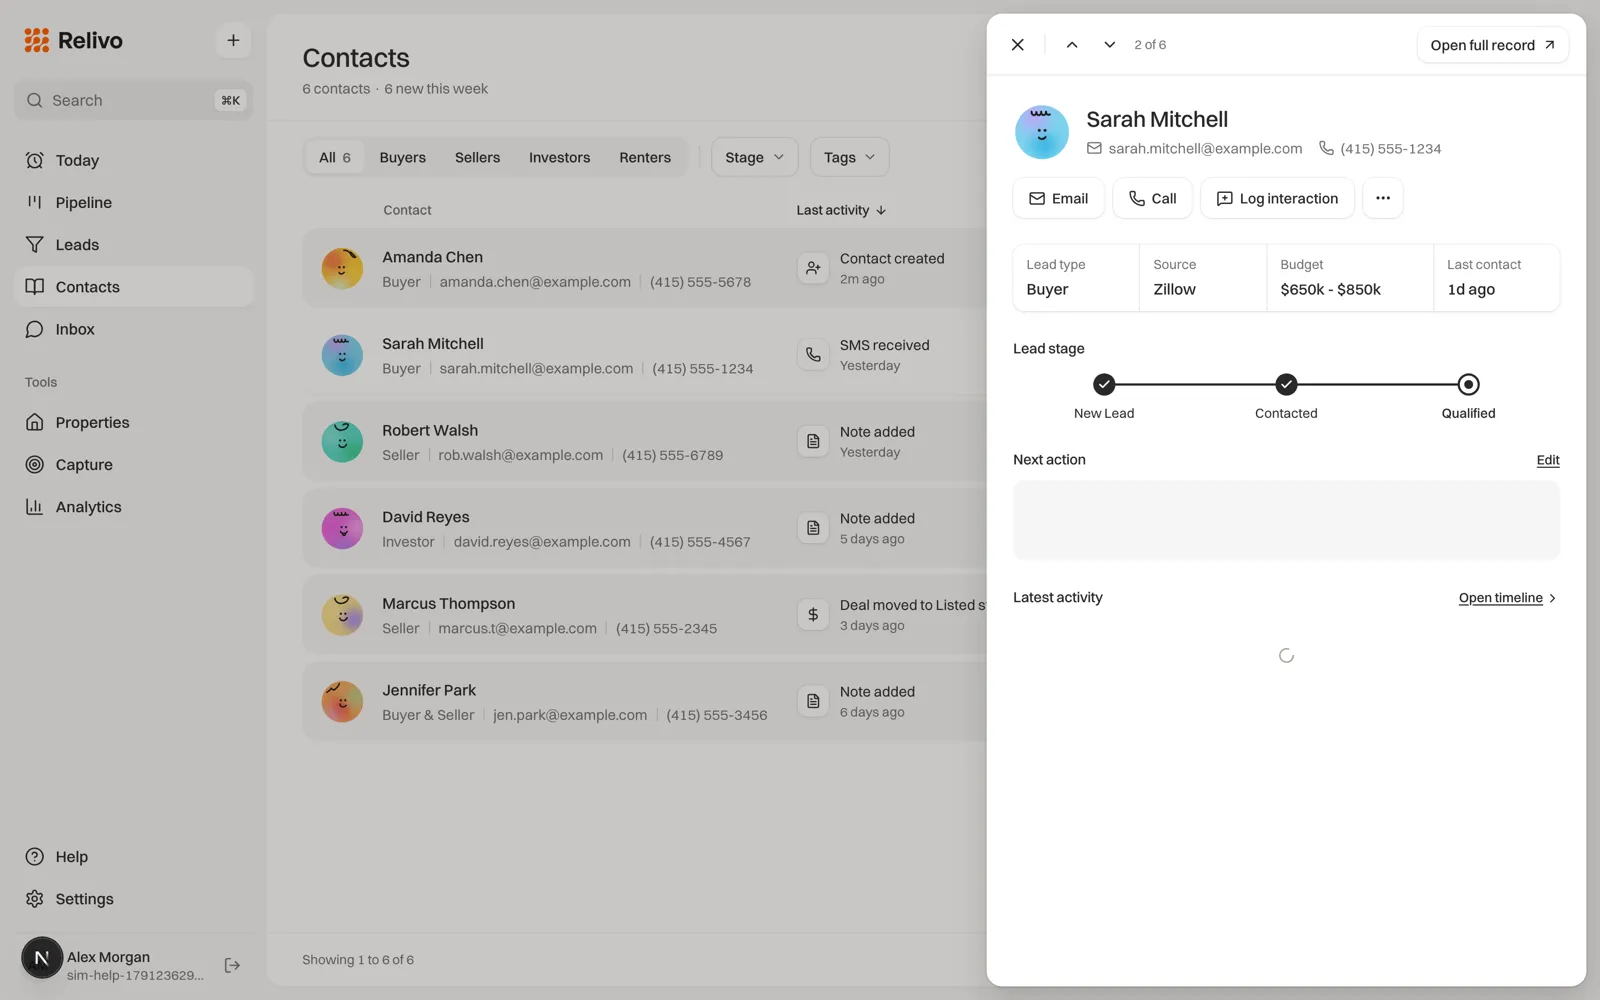Open Pipeline in the sidebar

tap(134, 202)
